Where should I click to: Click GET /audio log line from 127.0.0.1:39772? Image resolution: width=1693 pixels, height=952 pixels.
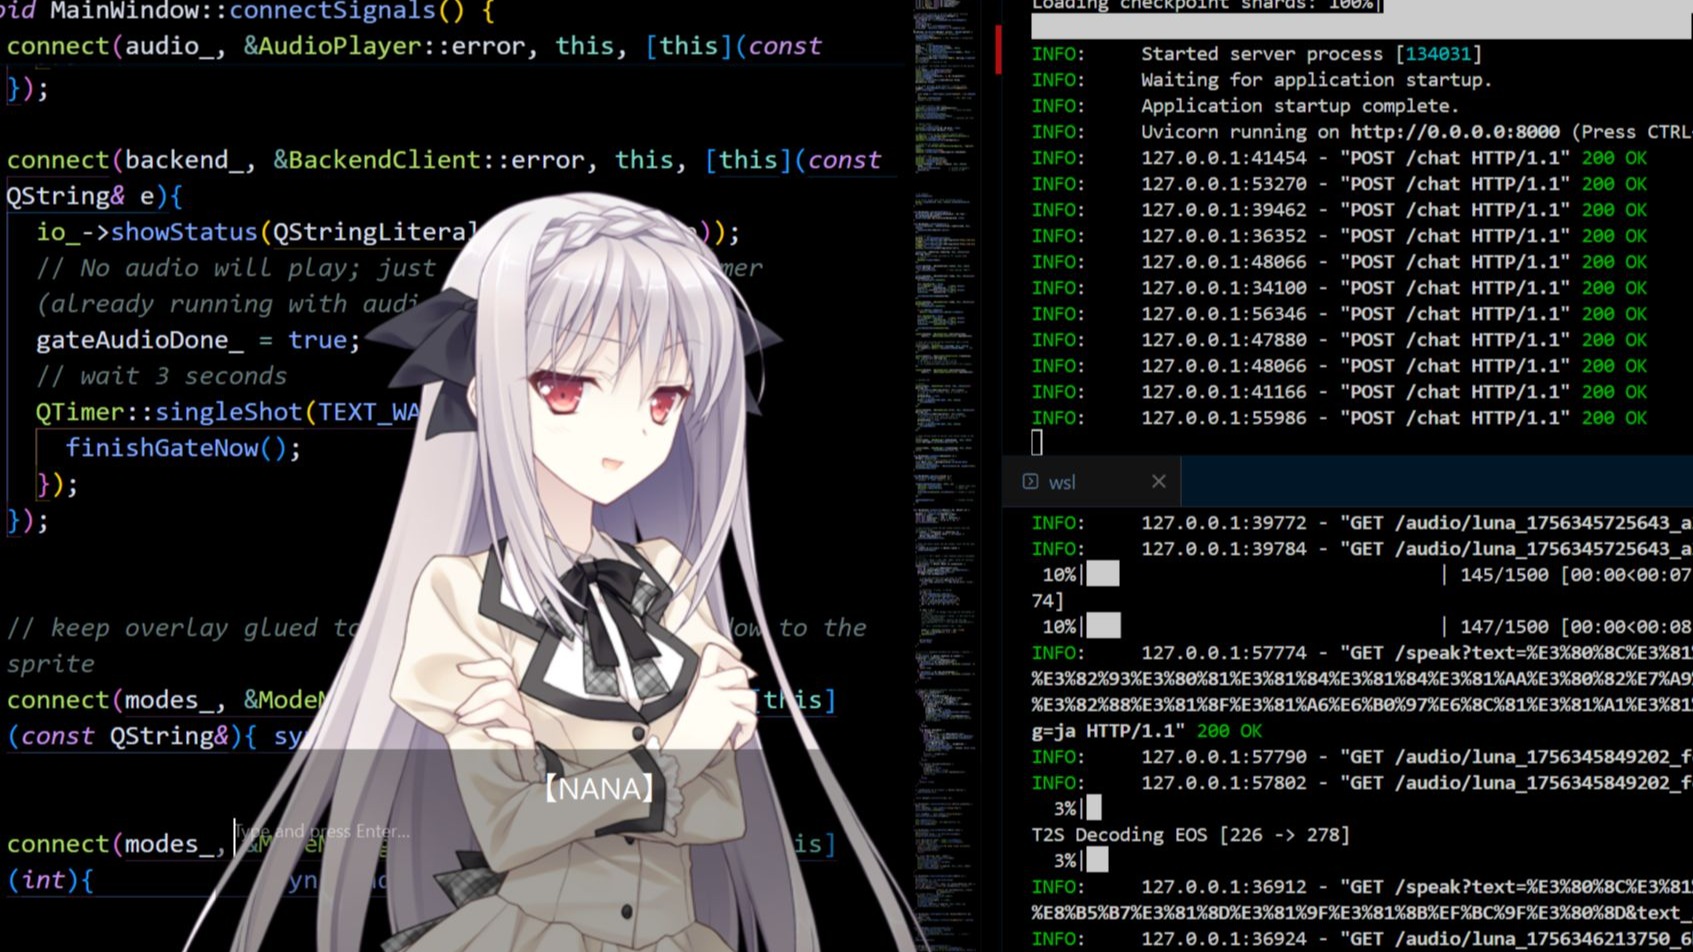pyautogui.click(x=1362, y=523)
